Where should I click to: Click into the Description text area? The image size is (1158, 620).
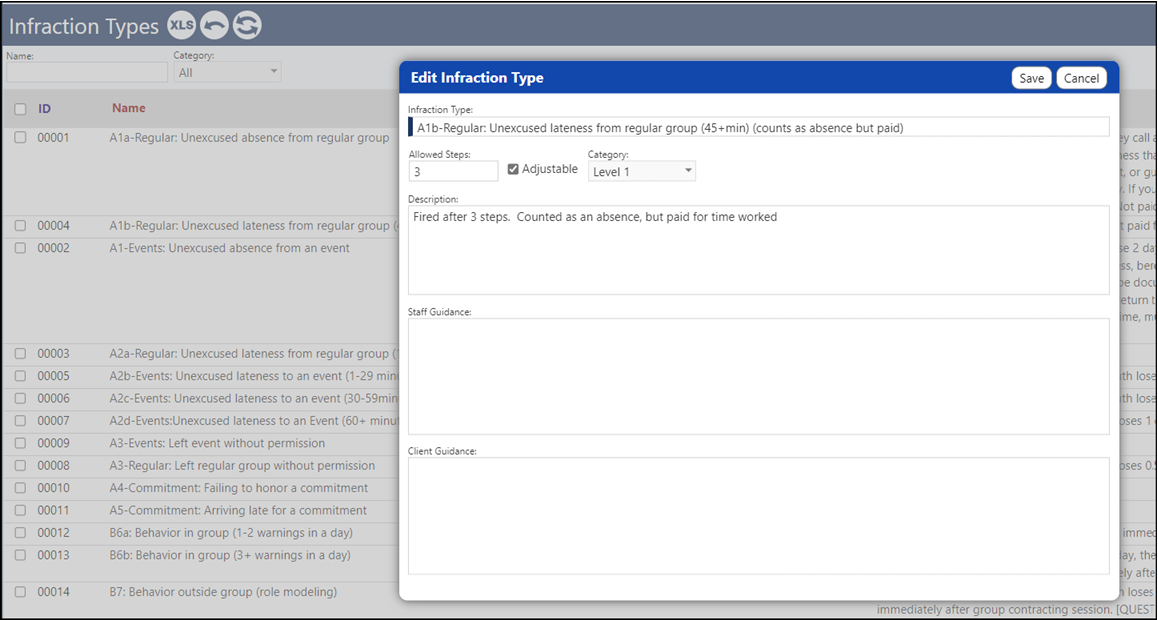click(758, 250)
